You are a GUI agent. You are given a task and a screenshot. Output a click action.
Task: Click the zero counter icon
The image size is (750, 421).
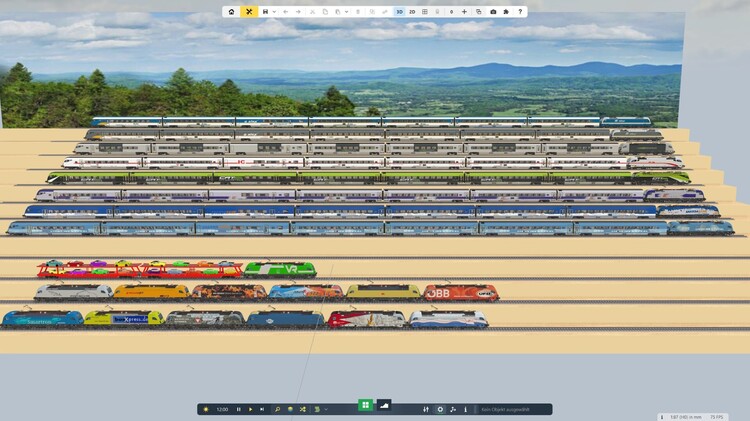[x=452, y=11]
